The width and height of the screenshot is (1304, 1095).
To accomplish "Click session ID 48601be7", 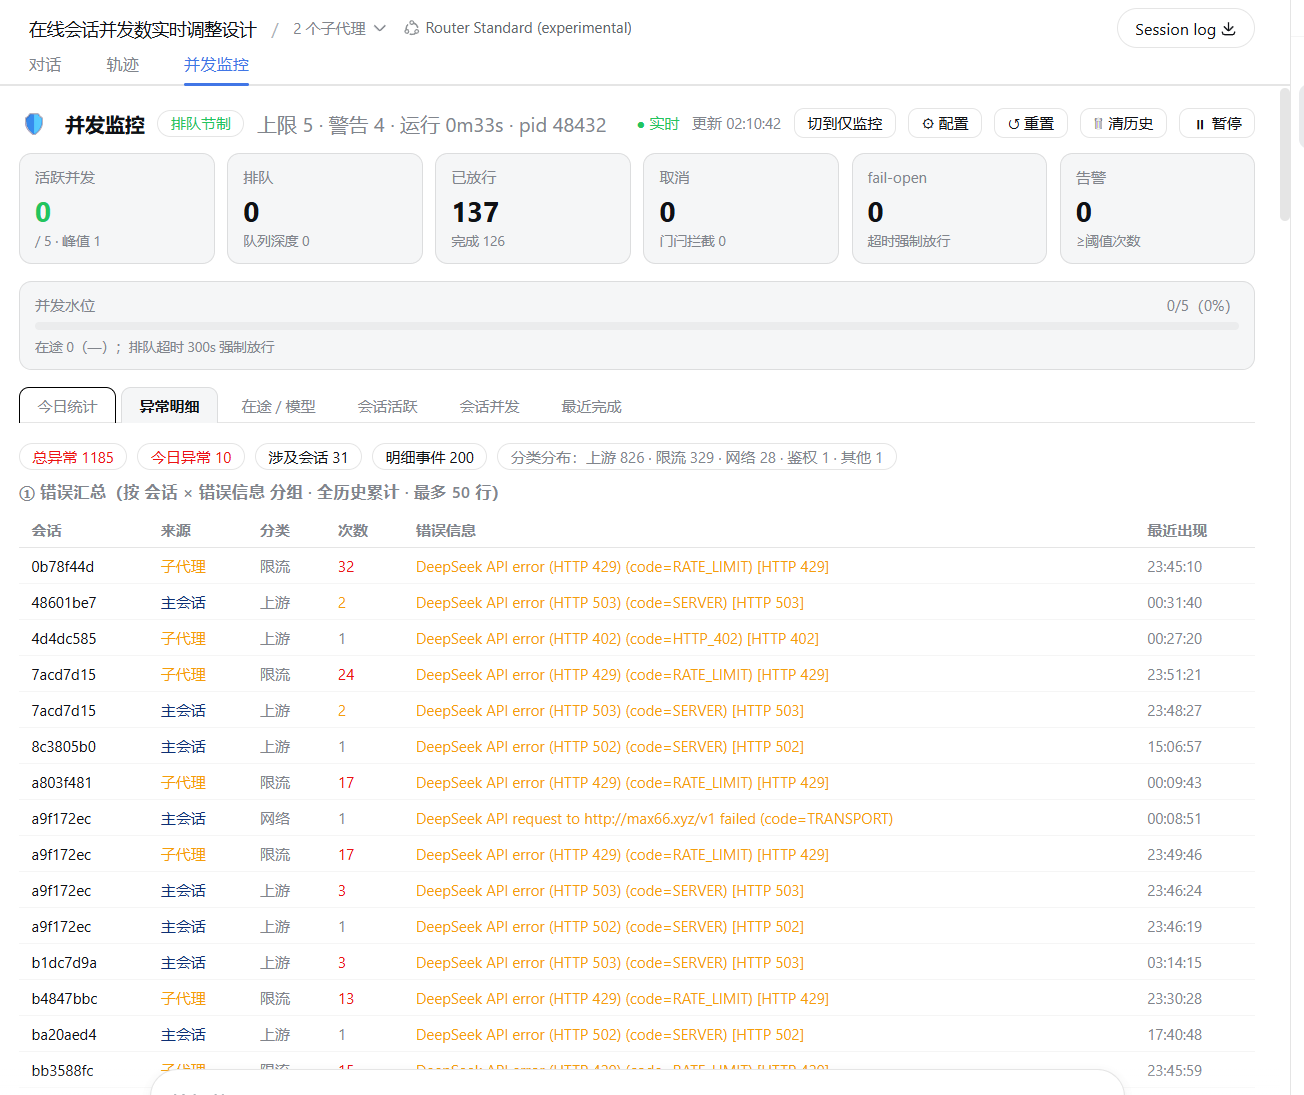I will pos(64,603).
